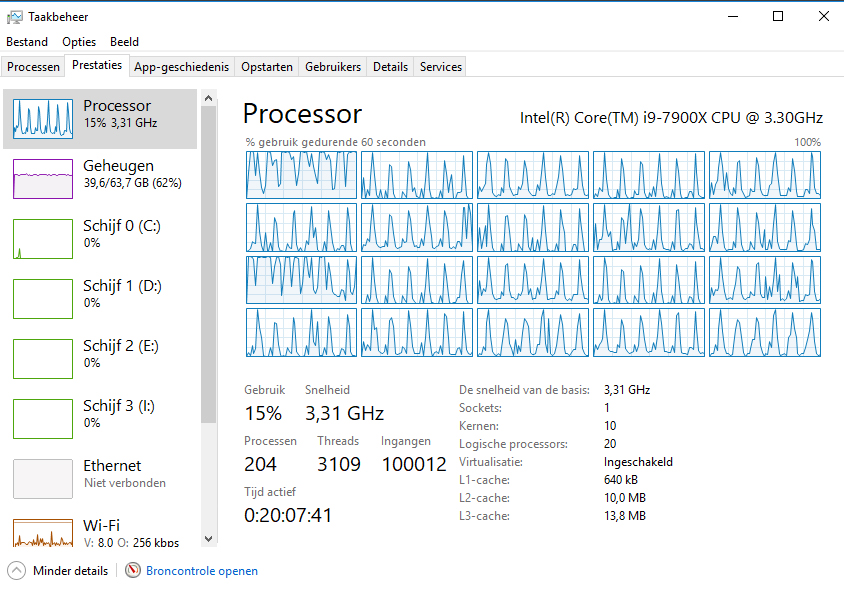The image size is (844, 594).
Task: Select Schijf 2 (E:) disk graph
Action: (x=43, y=359)
